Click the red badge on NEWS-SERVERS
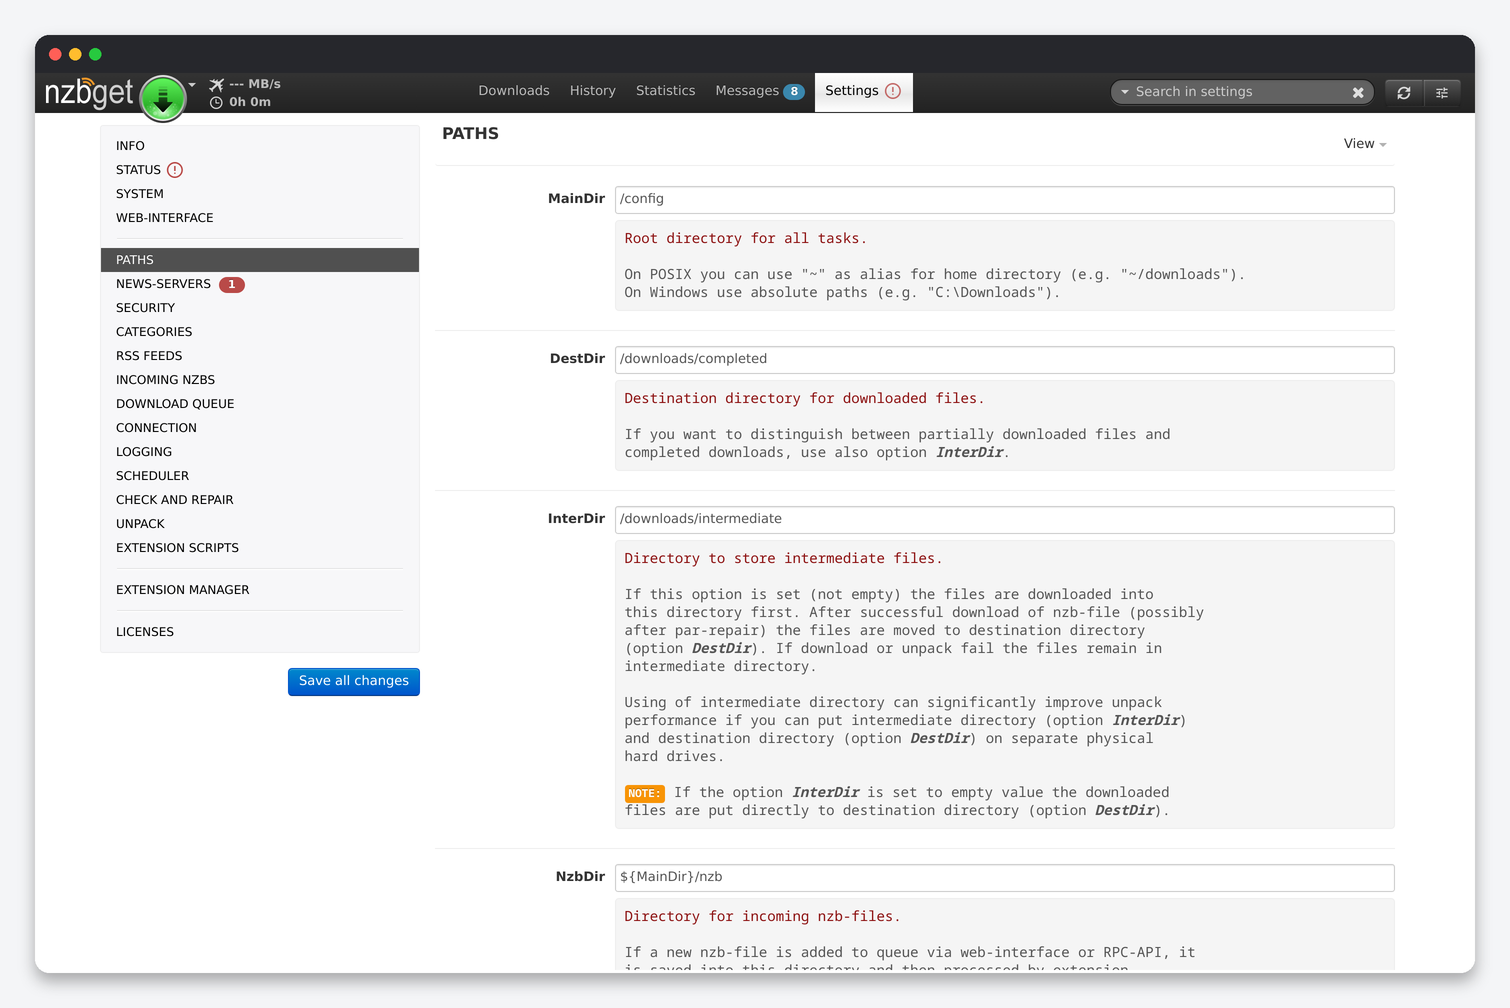The width and height of the screenshot is (1510, 1008). pyautogui.click(x=232, y=284)
